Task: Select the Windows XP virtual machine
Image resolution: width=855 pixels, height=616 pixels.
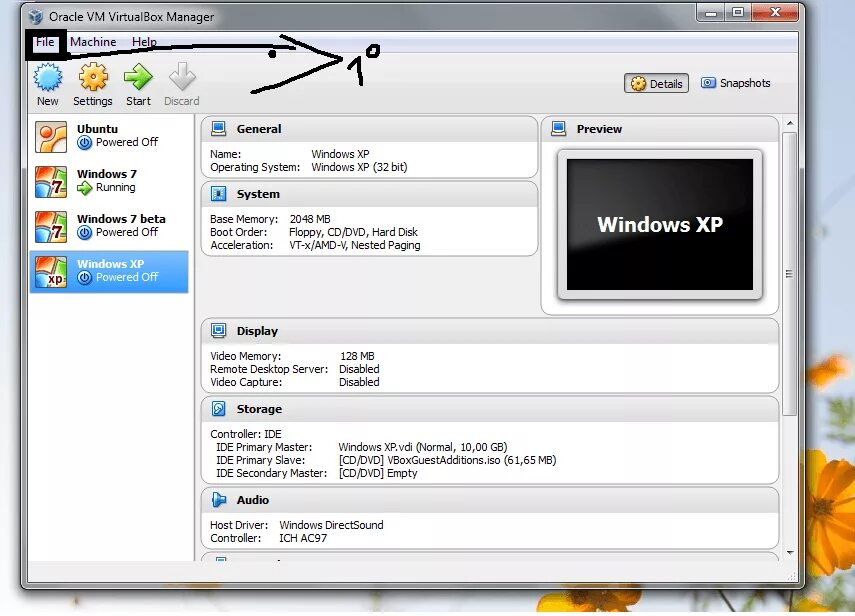Action: [x=109, y=271]
